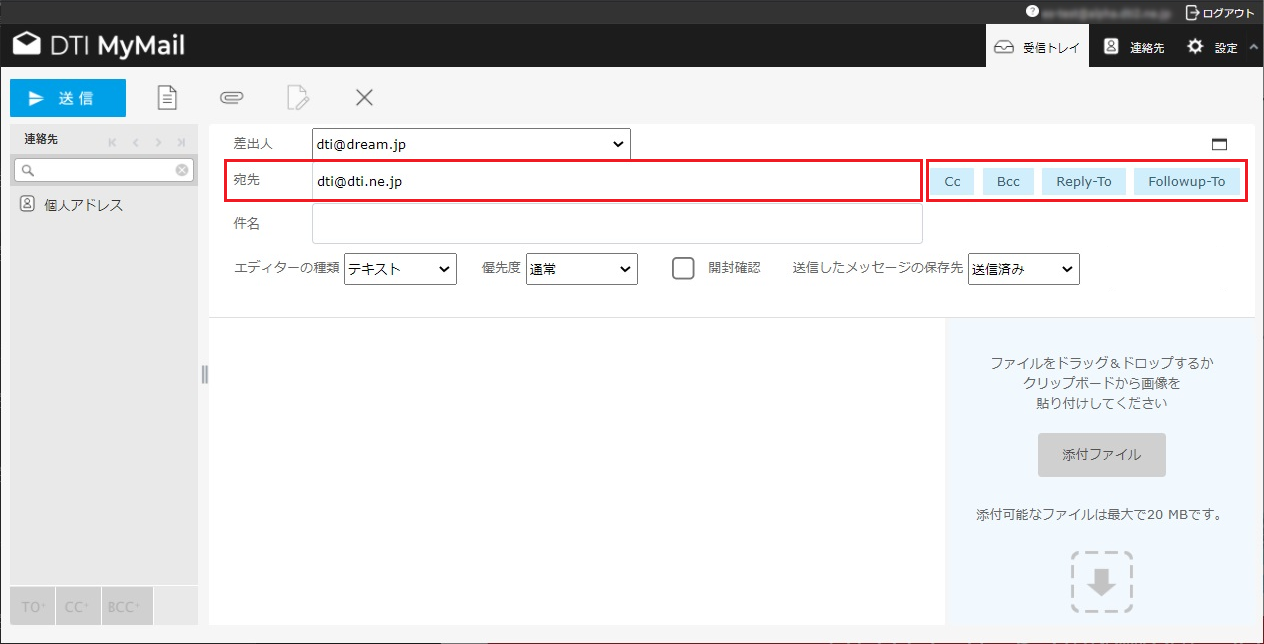Click the 宛先 recipient field
The height and width of the screenshot is (644, 1264).
point(616,182)
